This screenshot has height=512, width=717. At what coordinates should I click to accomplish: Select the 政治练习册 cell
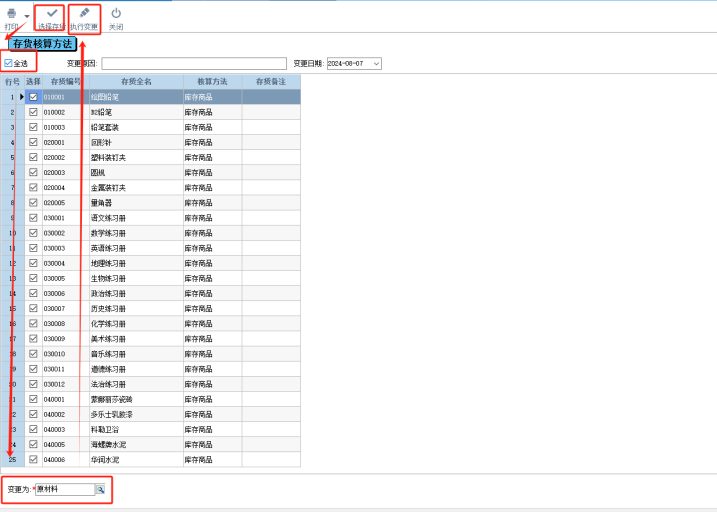click(136, 293)
